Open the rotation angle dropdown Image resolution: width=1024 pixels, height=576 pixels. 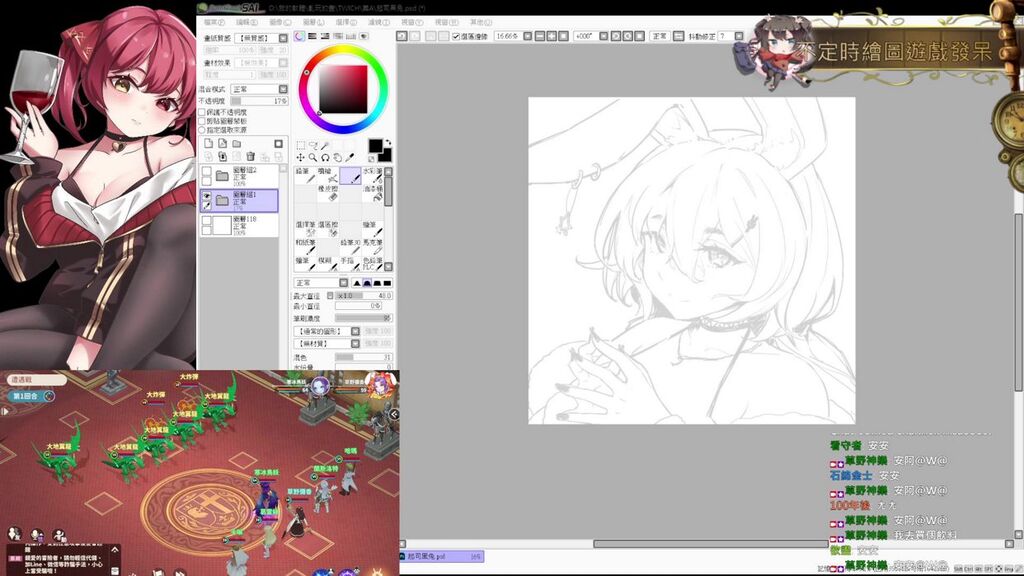tap(603, 37)
